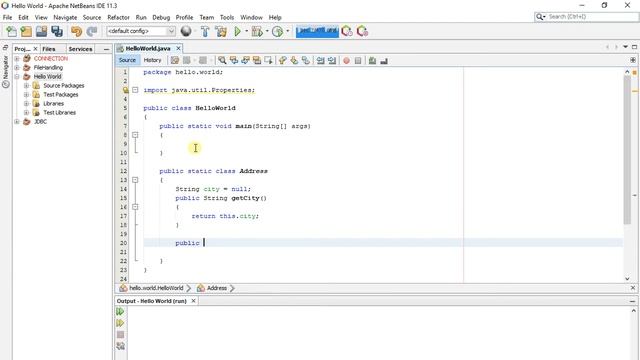Click the globe browser icon in toolbar

(186, 31)
